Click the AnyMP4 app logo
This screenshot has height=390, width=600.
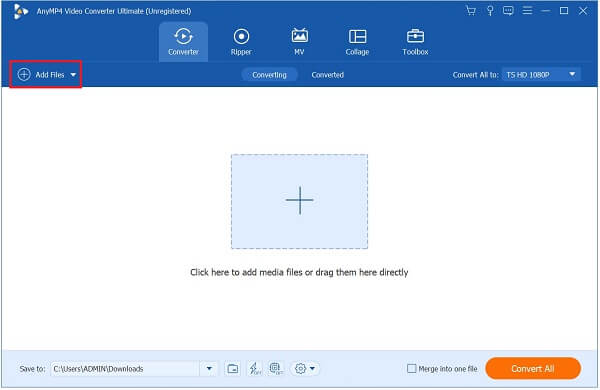coord(20,11)
